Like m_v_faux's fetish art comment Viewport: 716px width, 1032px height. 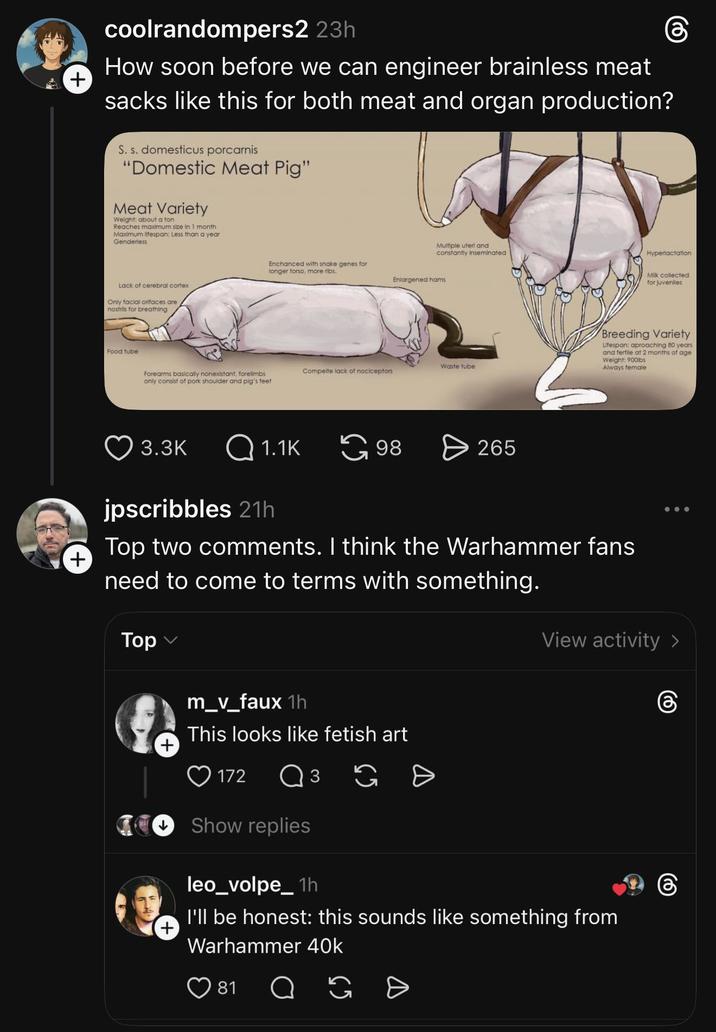pyautogui.click(x=200, y=775)
